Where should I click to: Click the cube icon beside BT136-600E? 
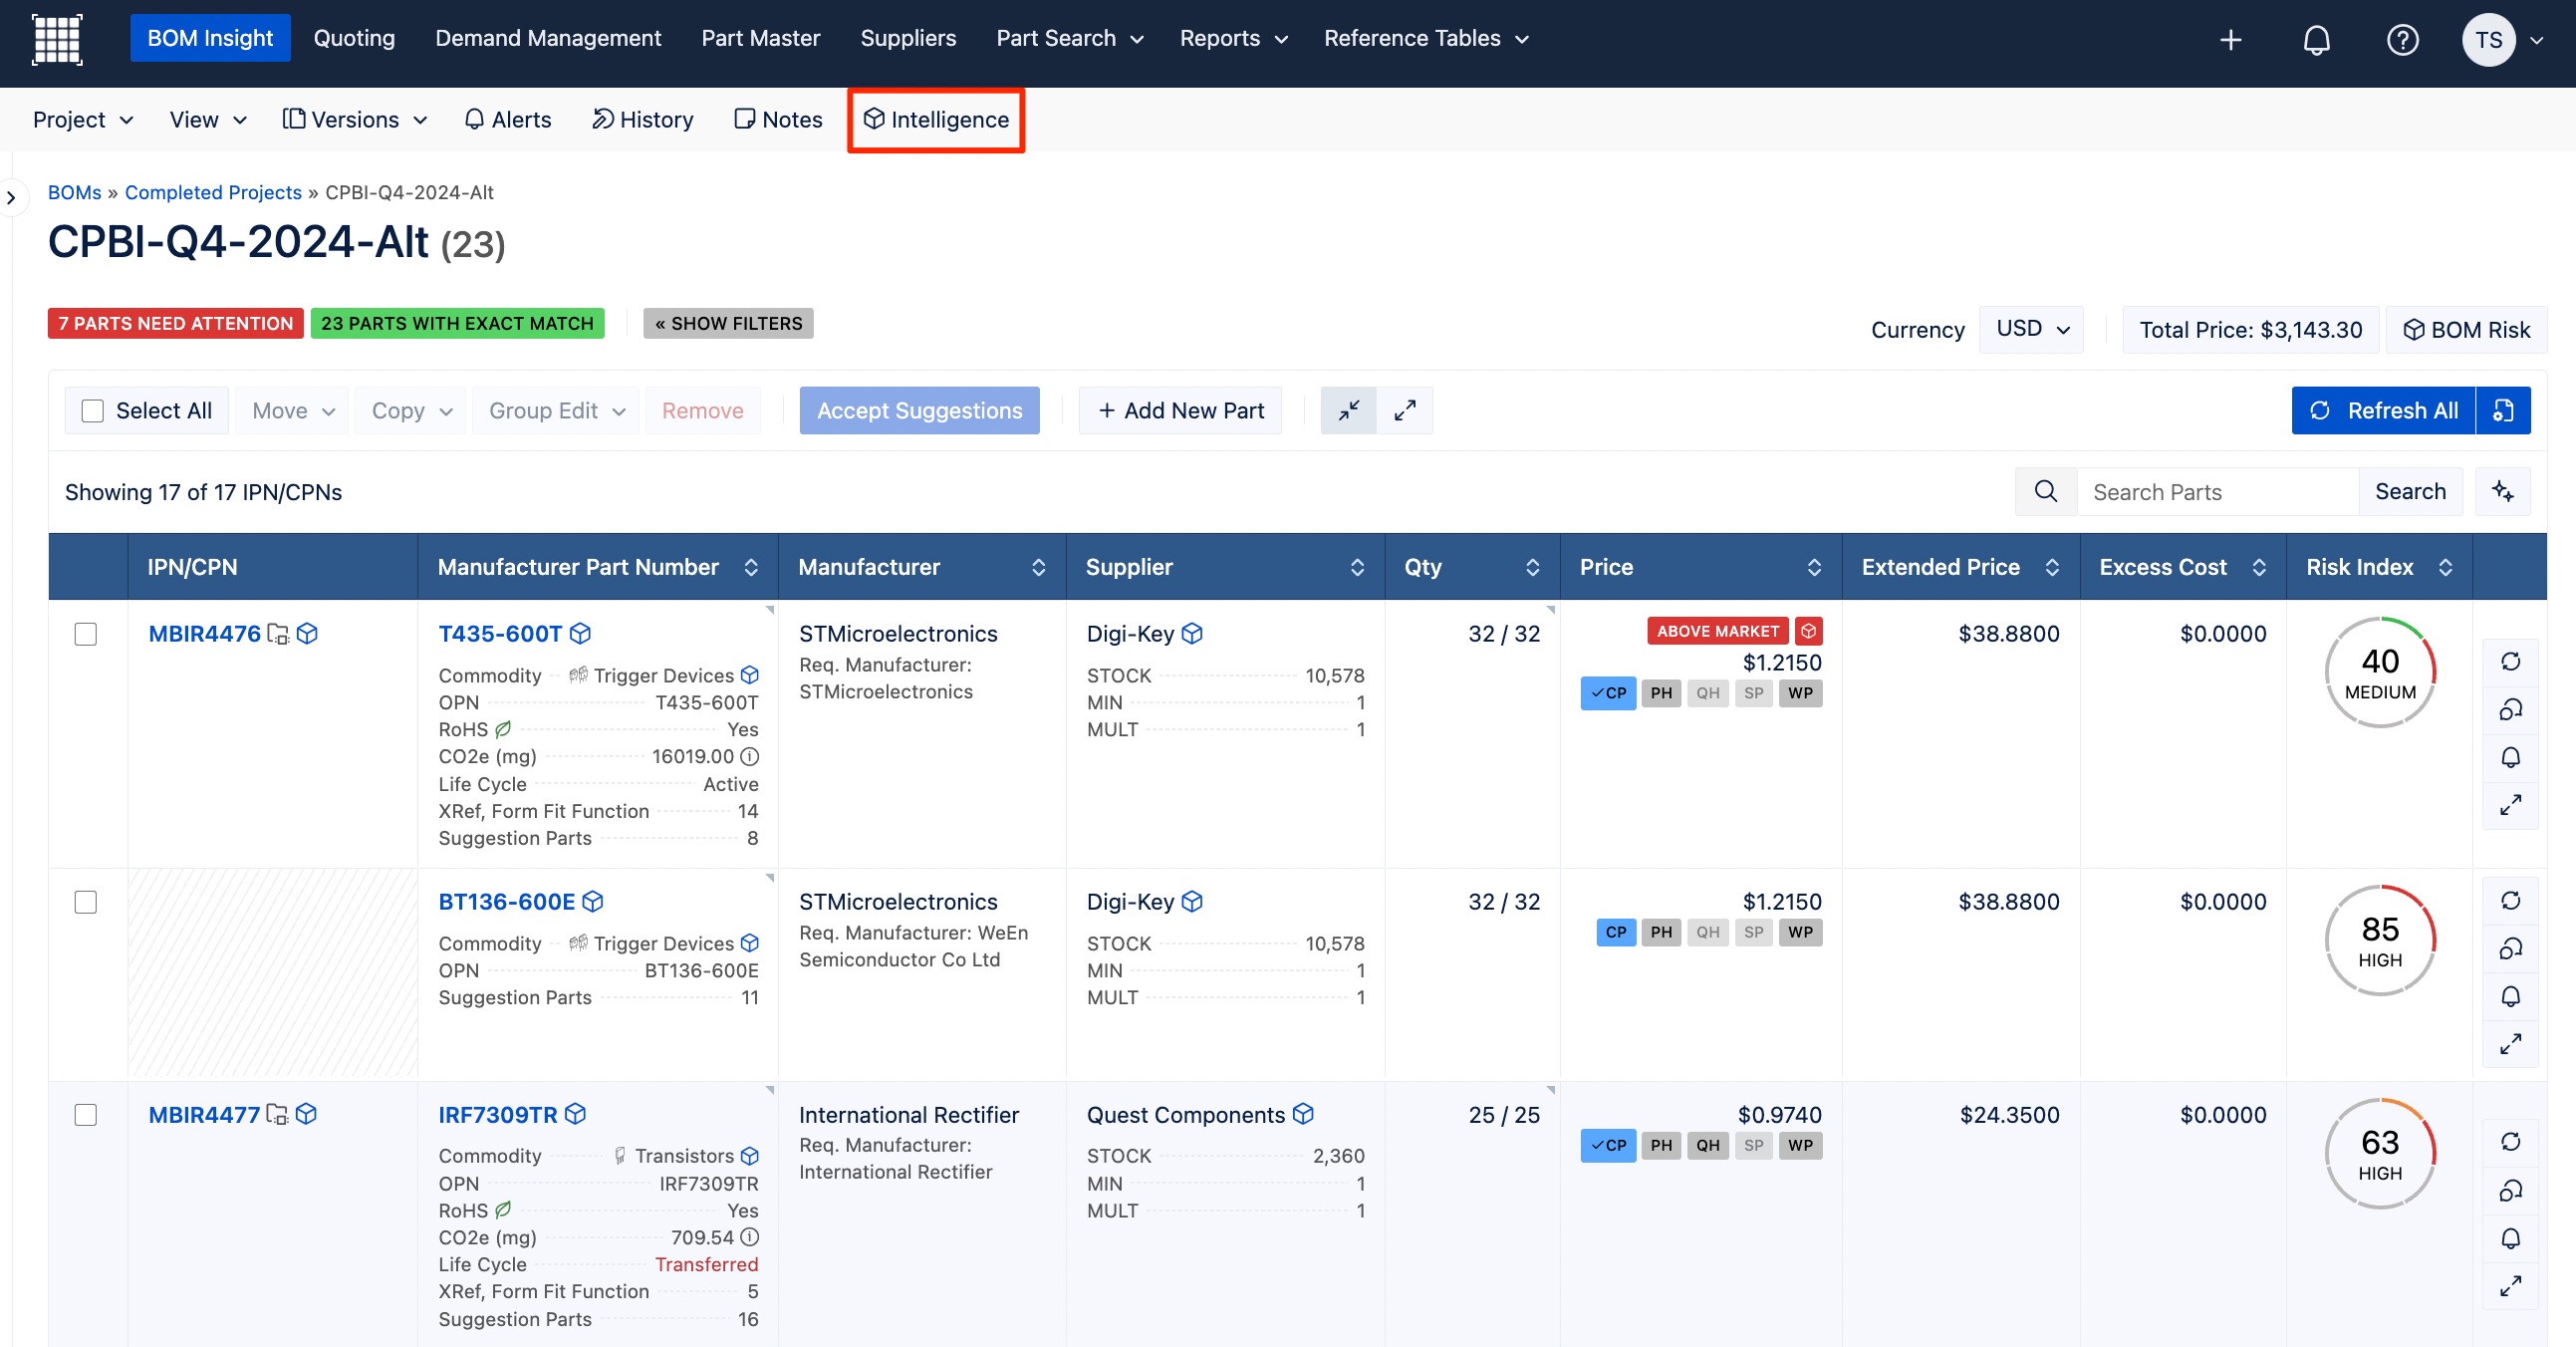coord(593,901)
